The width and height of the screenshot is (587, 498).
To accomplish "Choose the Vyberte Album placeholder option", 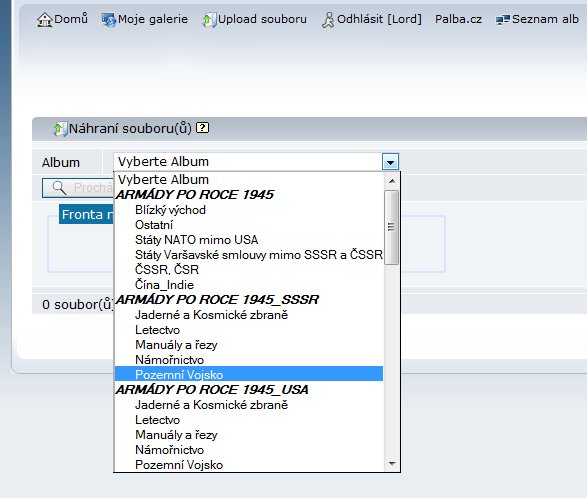I will pyautogui.click(x=249, y=180).
